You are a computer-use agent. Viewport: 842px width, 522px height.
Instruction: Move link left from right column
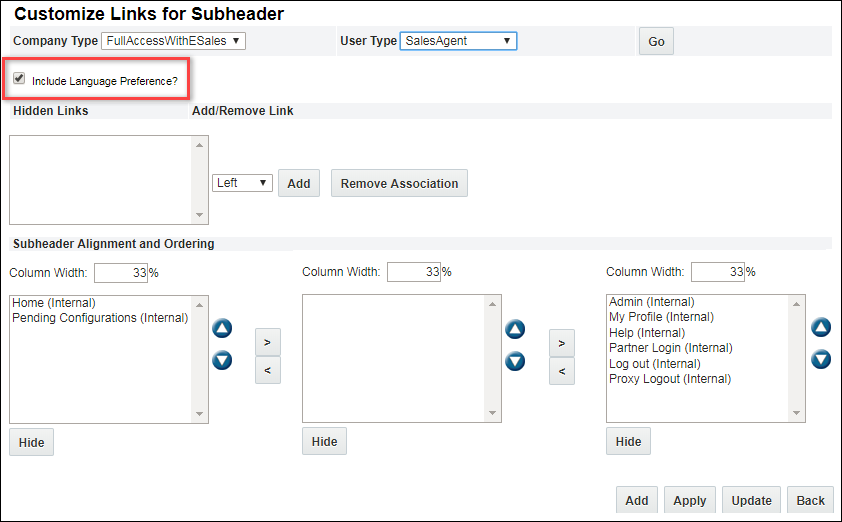click(x=562, y=371)
